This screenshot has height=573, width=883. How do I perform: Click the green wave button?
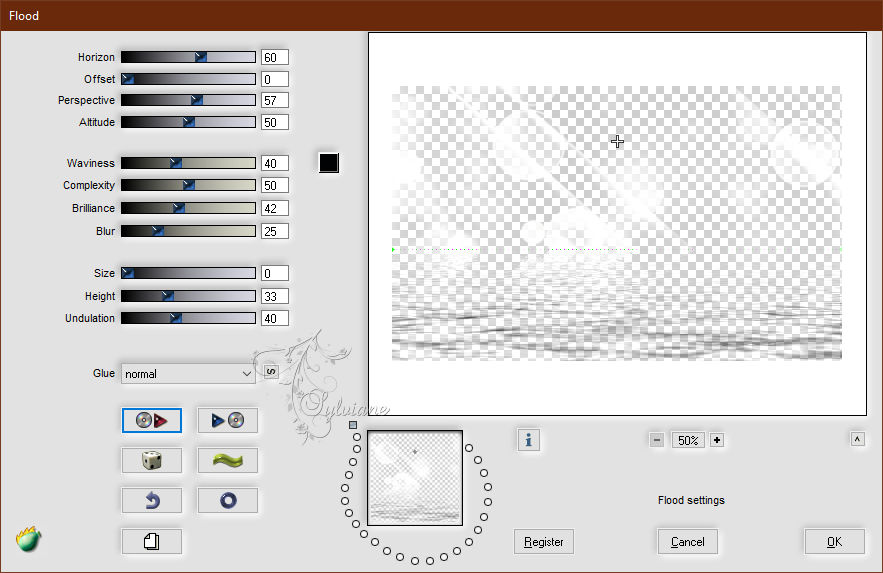tap(228, 460)
